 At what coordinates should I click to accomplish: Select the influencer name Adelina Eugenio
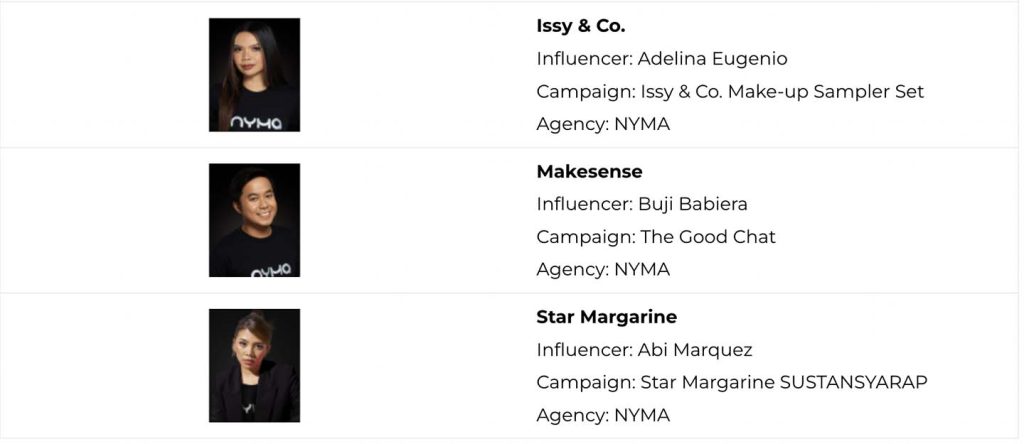click(713, 59)
